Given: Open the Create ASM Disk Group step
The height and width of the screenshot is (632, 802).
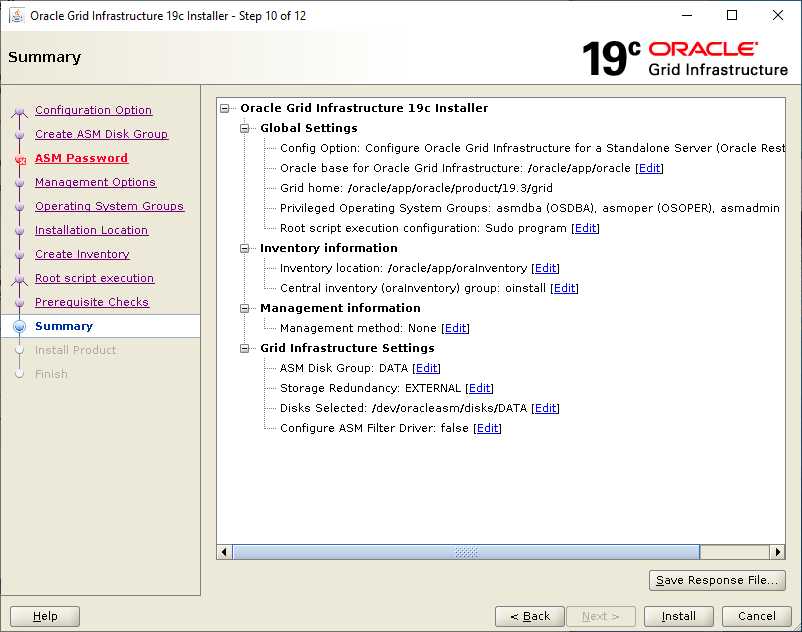Looking at the screenshot, I should [101, 134].
